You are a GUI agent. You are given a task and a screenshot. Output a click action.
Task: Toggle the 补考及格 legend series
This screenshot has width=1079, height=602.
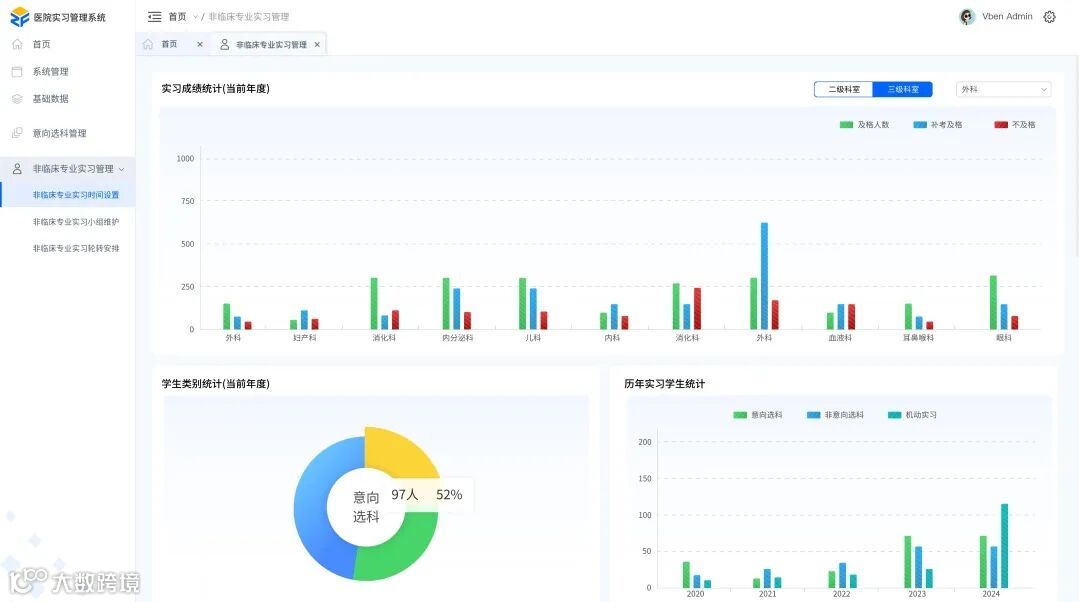(938, 125)
